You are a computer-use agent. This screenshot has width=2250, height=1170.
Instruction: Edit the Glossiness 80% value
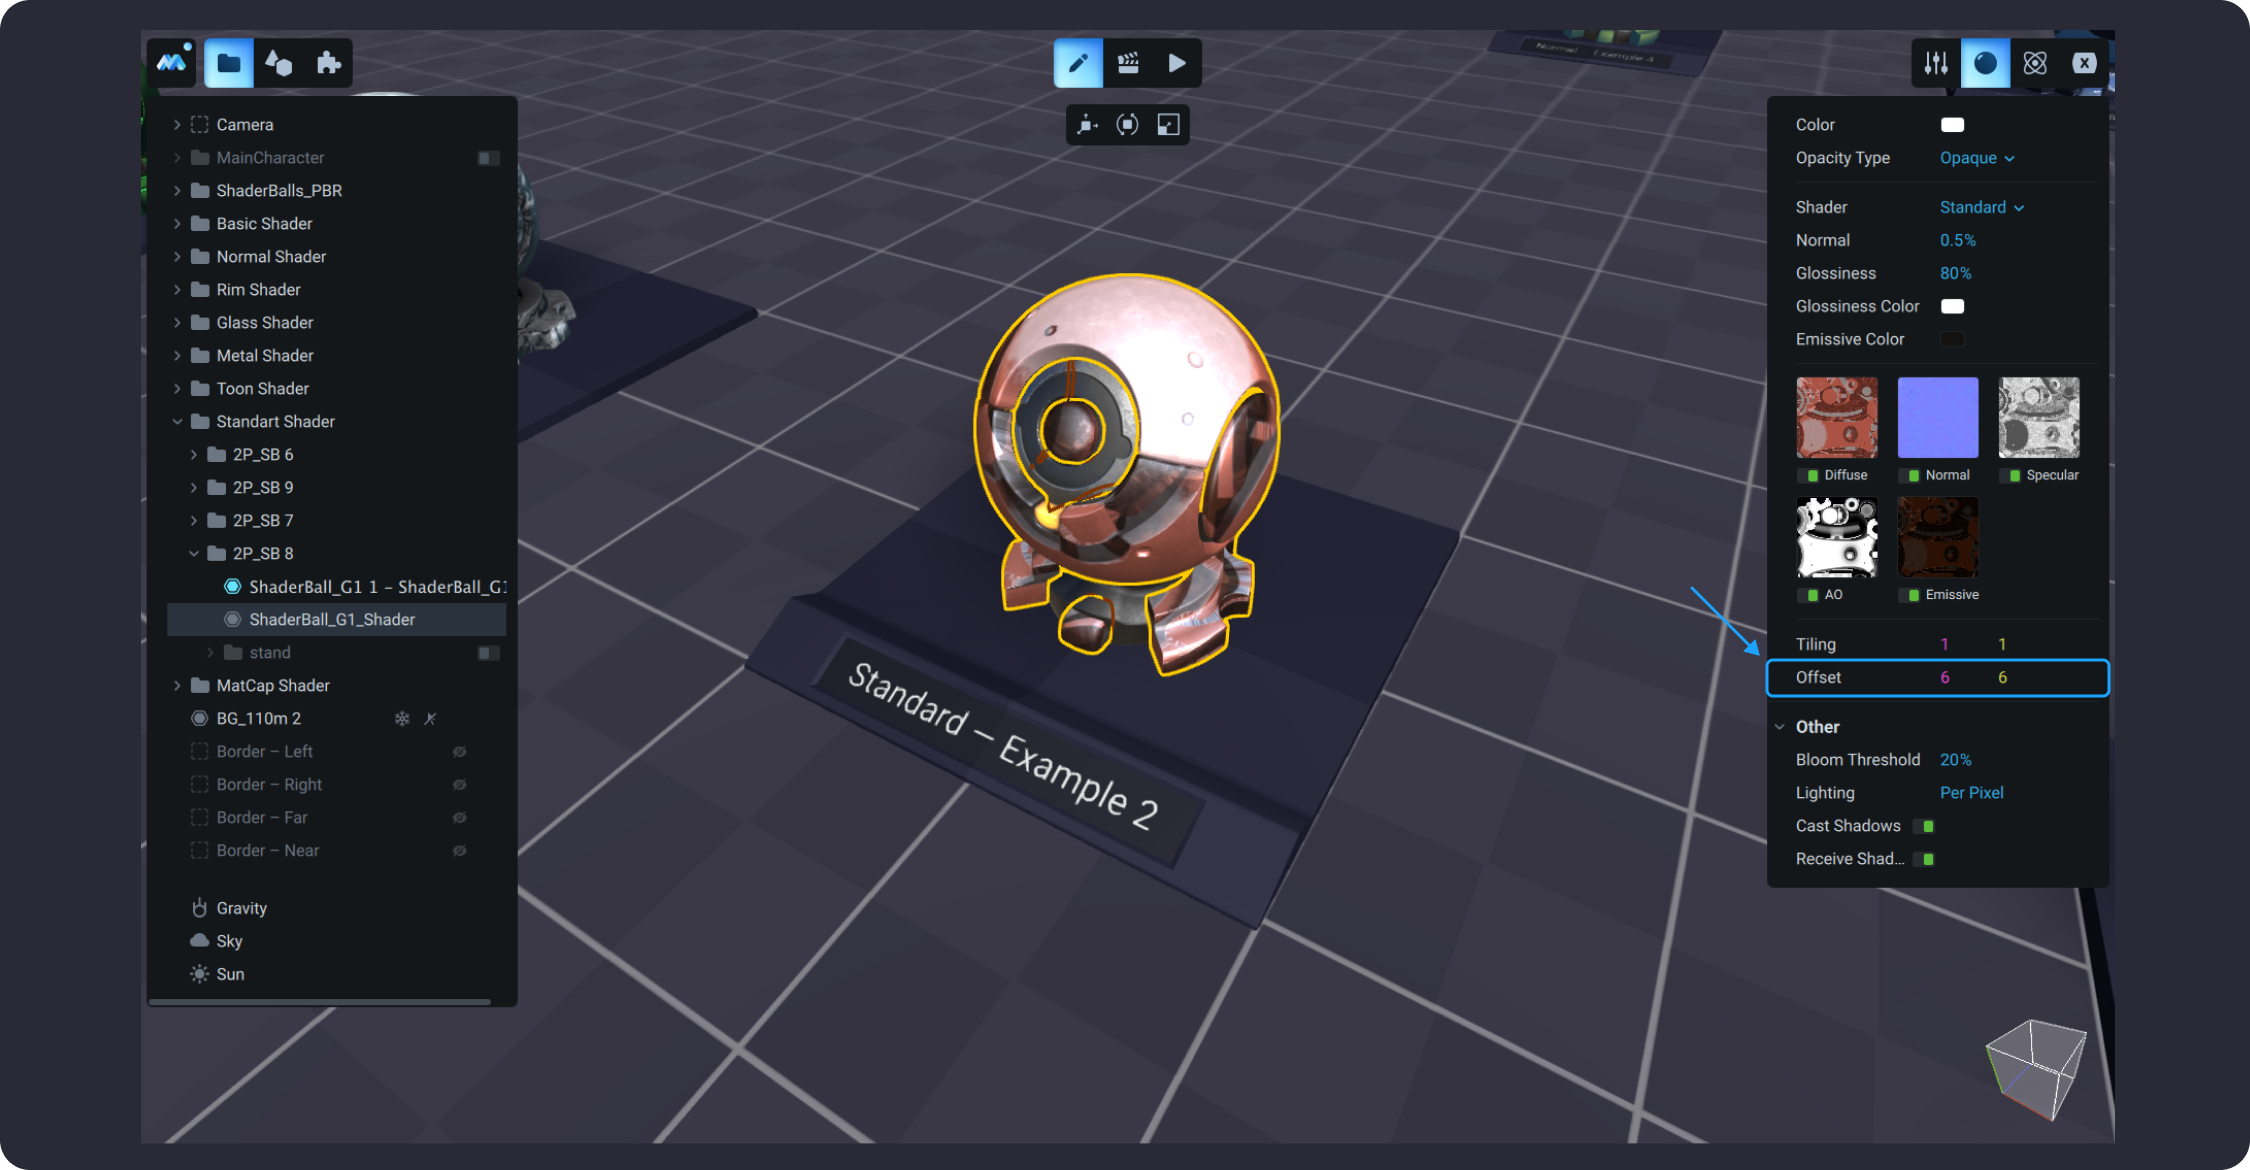[1955, 273]
